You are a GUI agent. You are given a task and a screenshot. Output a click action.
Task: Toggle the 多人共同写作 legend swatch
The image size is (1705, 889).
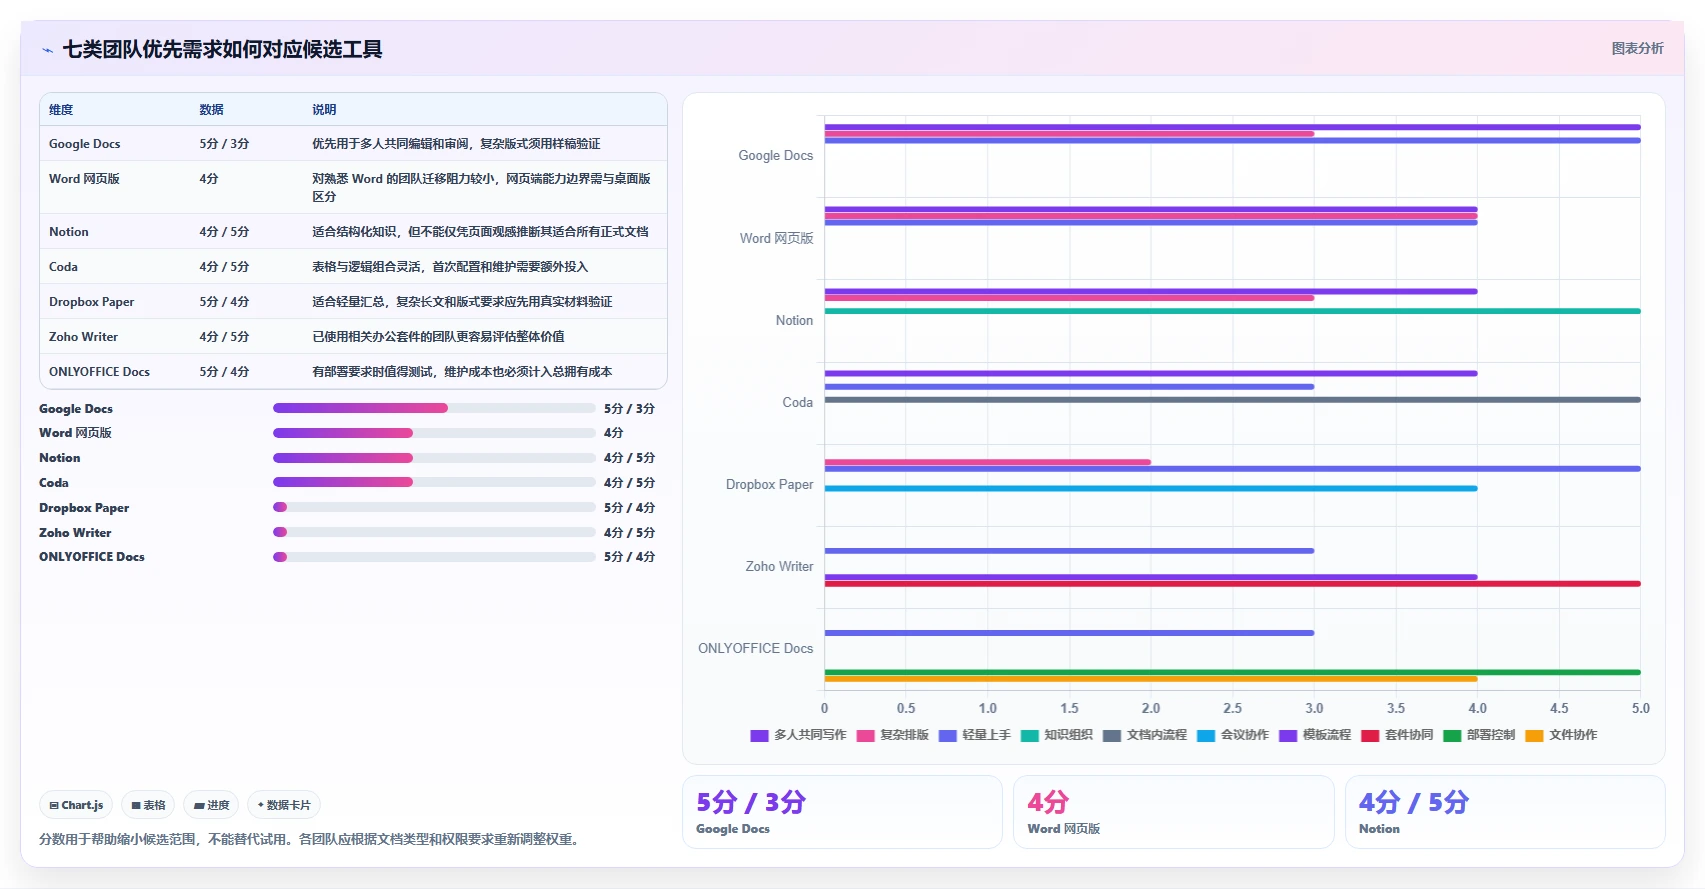point(759,735)
